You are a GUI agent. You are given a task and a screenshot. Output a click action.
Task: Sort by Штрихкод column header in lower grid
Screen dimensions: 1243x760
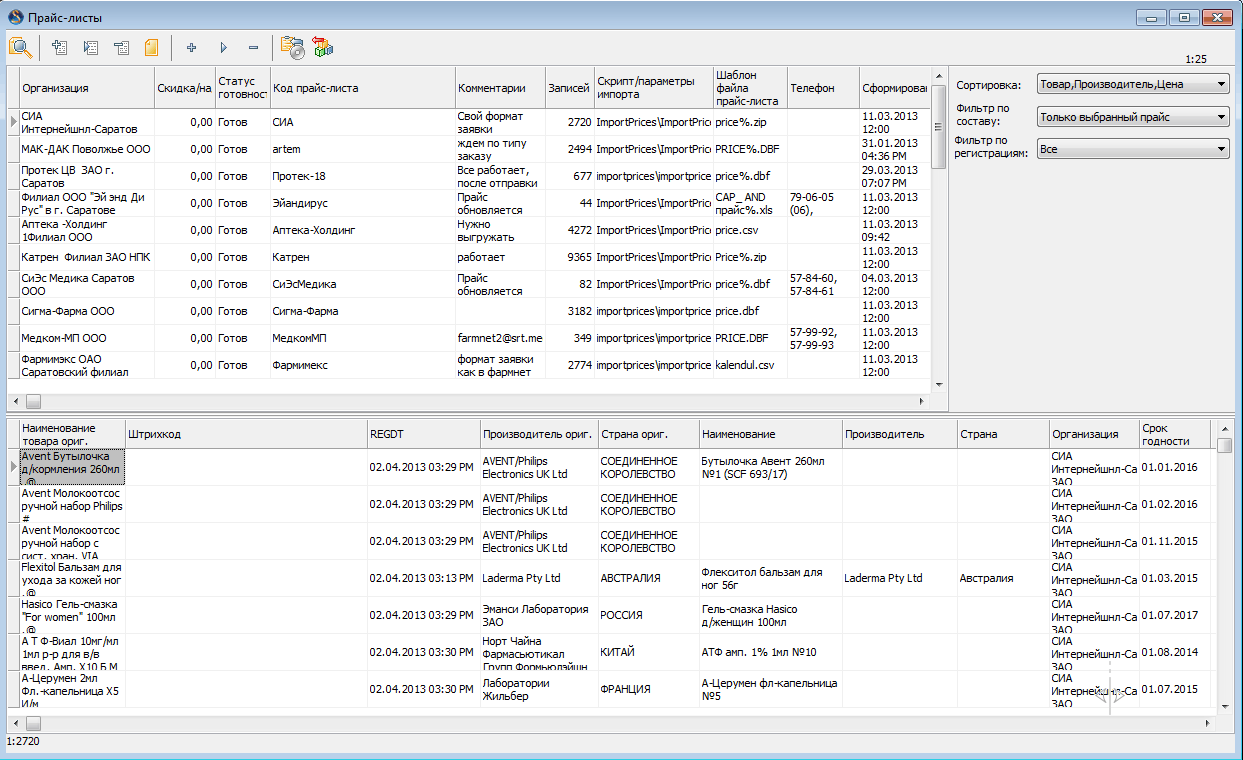coord(246,435)
